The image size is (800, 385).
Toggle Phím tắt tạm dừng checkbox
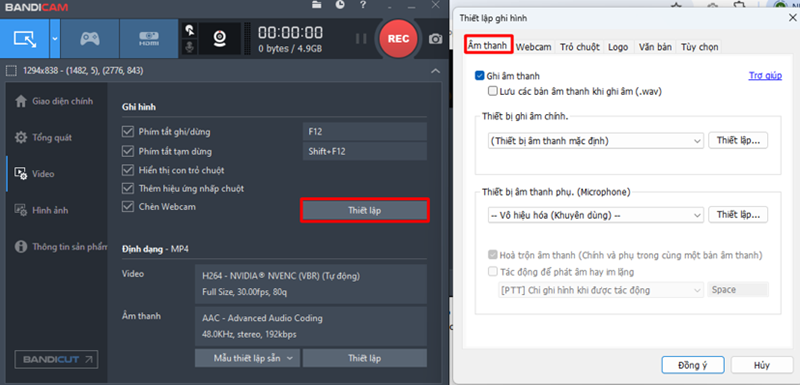coord(128,151)
